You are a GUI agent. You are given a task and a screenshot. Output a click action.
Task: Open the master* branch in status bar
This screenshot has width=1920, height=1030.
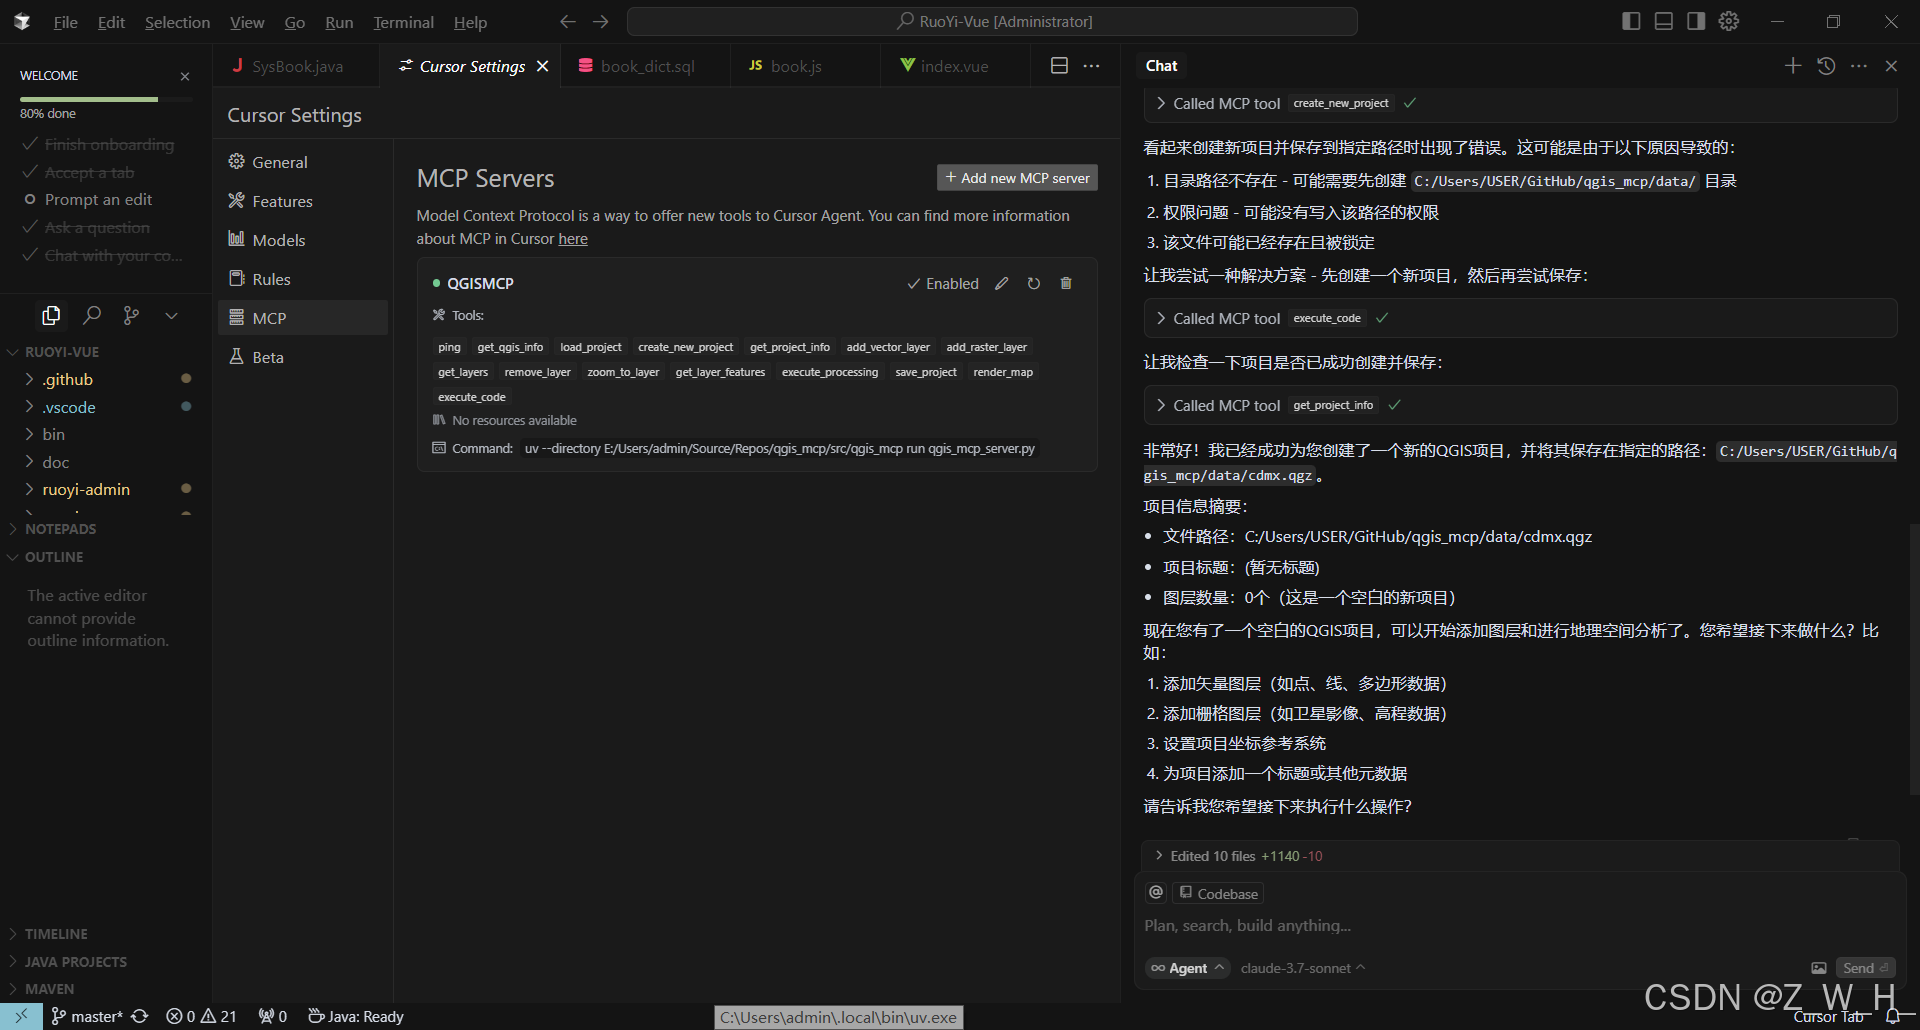(87, 1016)
